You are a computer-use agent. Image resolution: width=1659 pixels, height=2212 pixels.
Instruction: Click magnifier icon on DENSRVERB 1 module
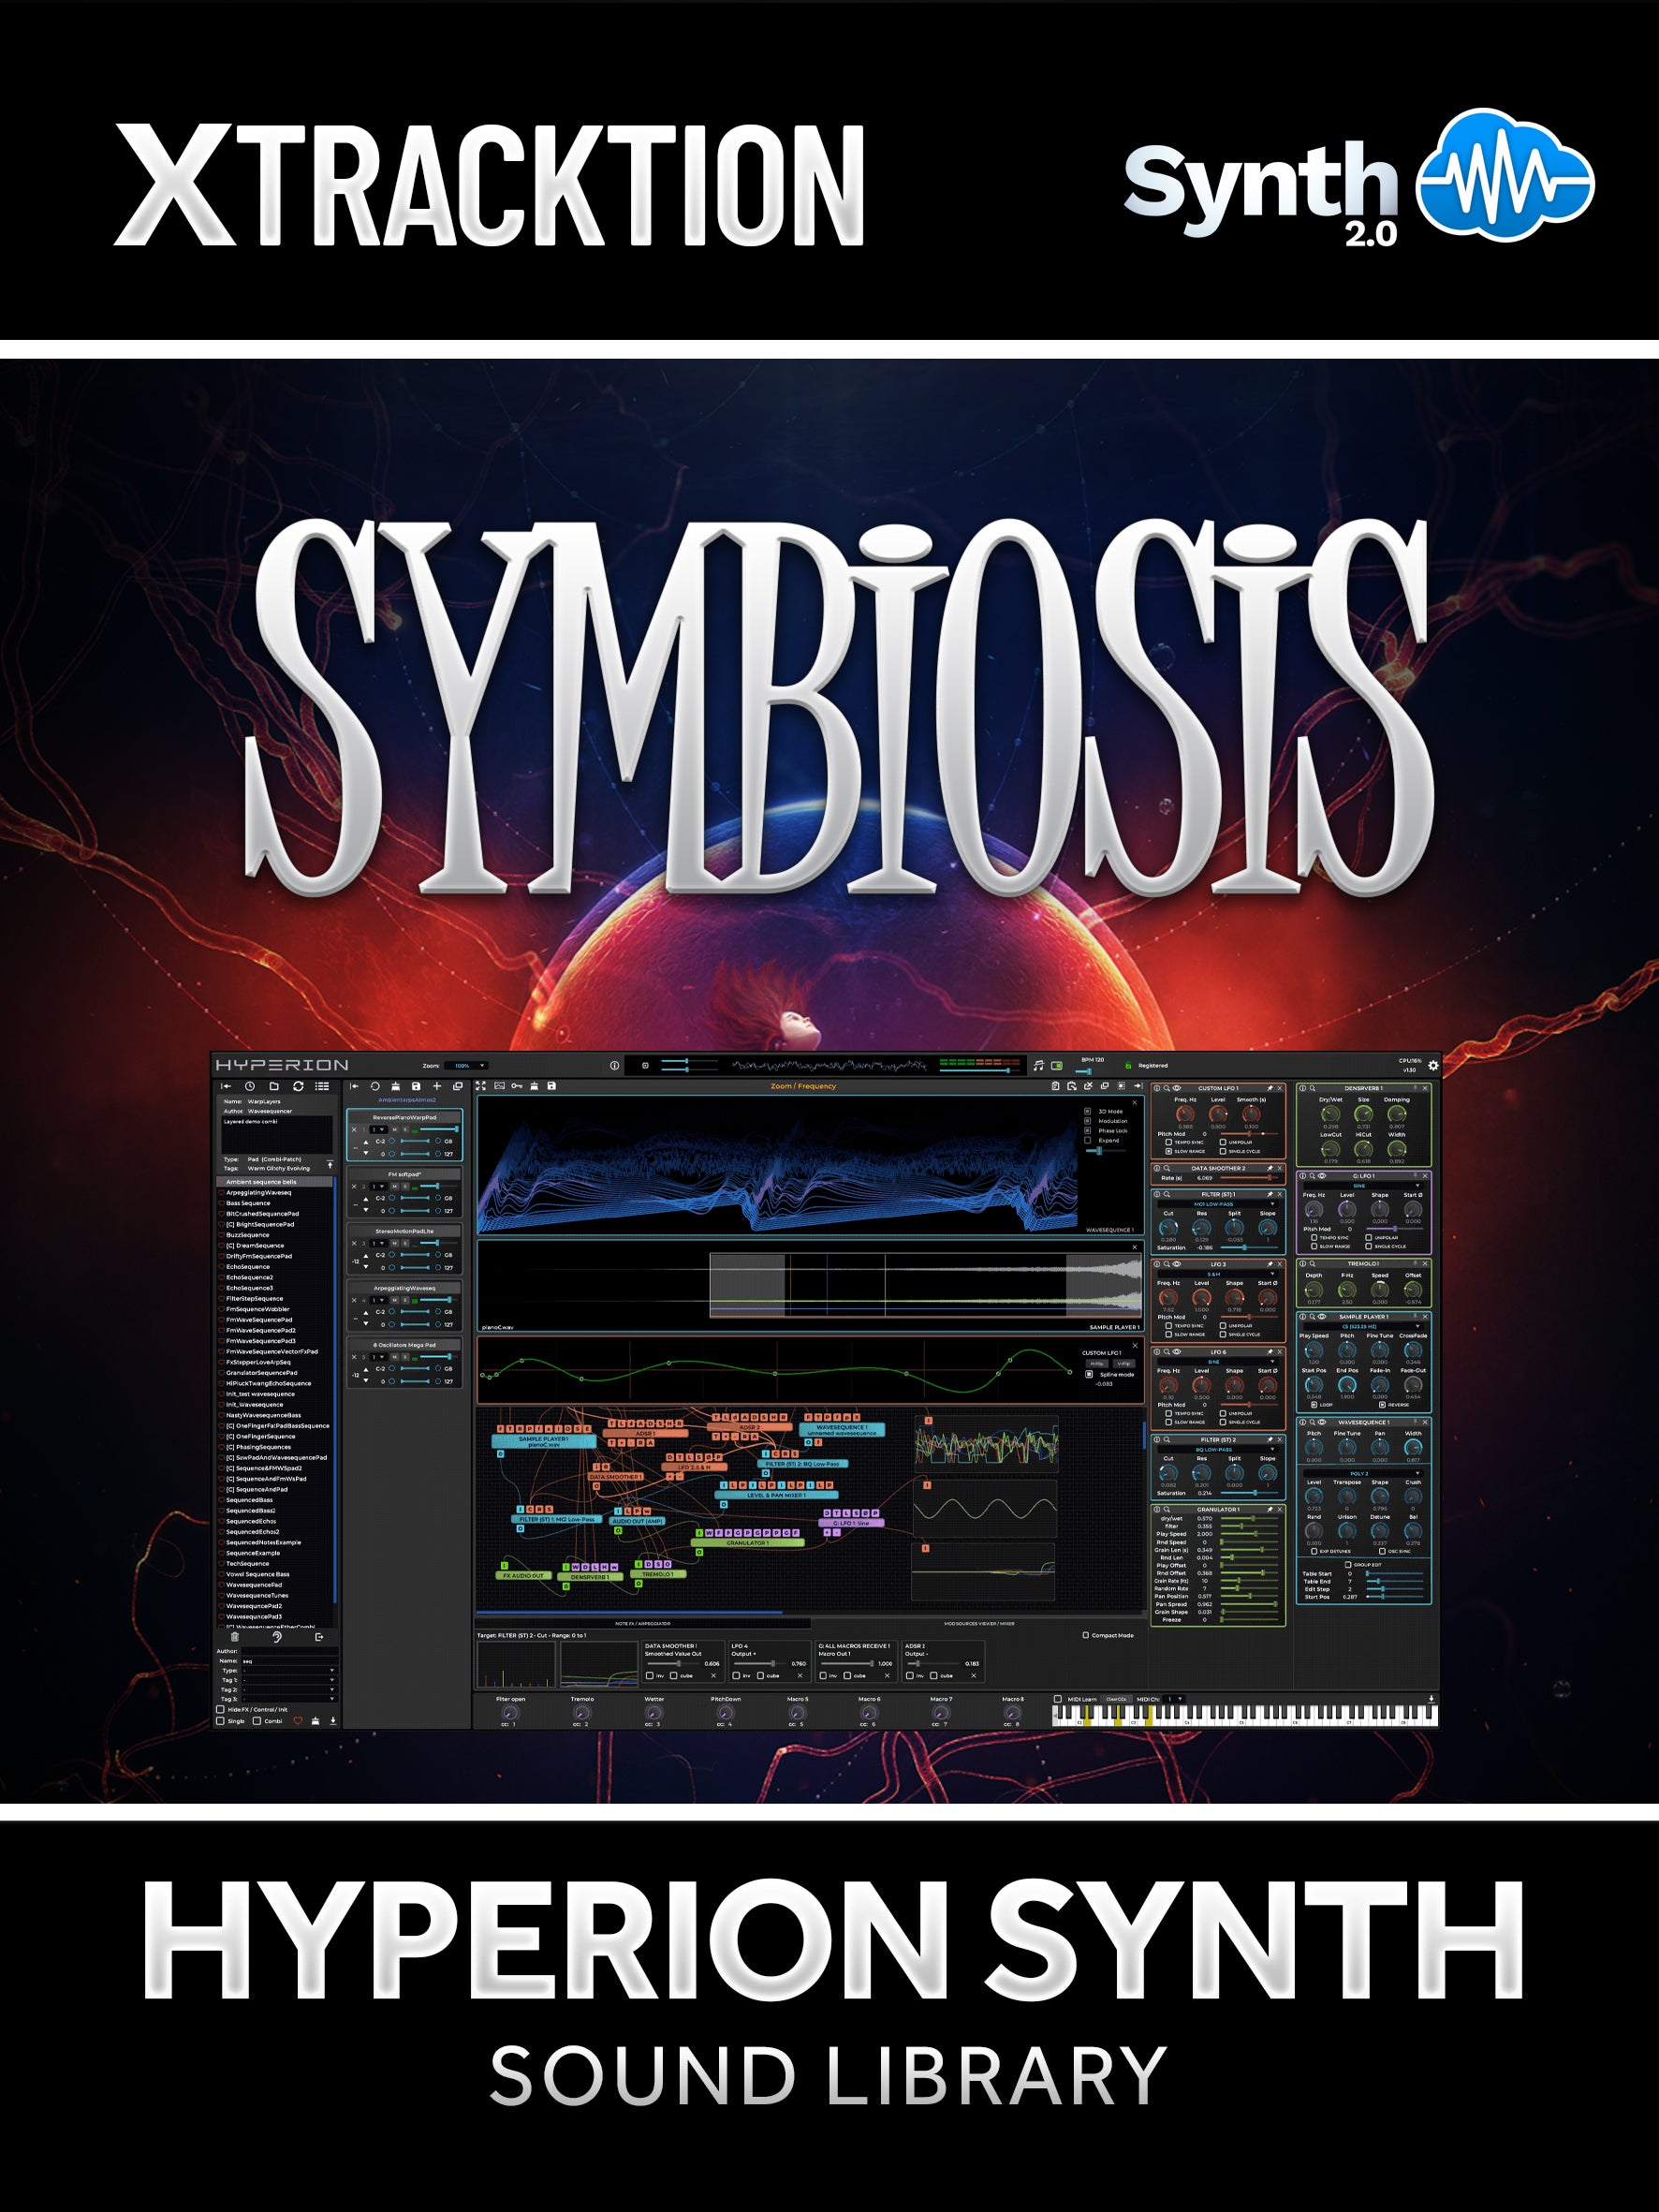tap(1313, 1088)
